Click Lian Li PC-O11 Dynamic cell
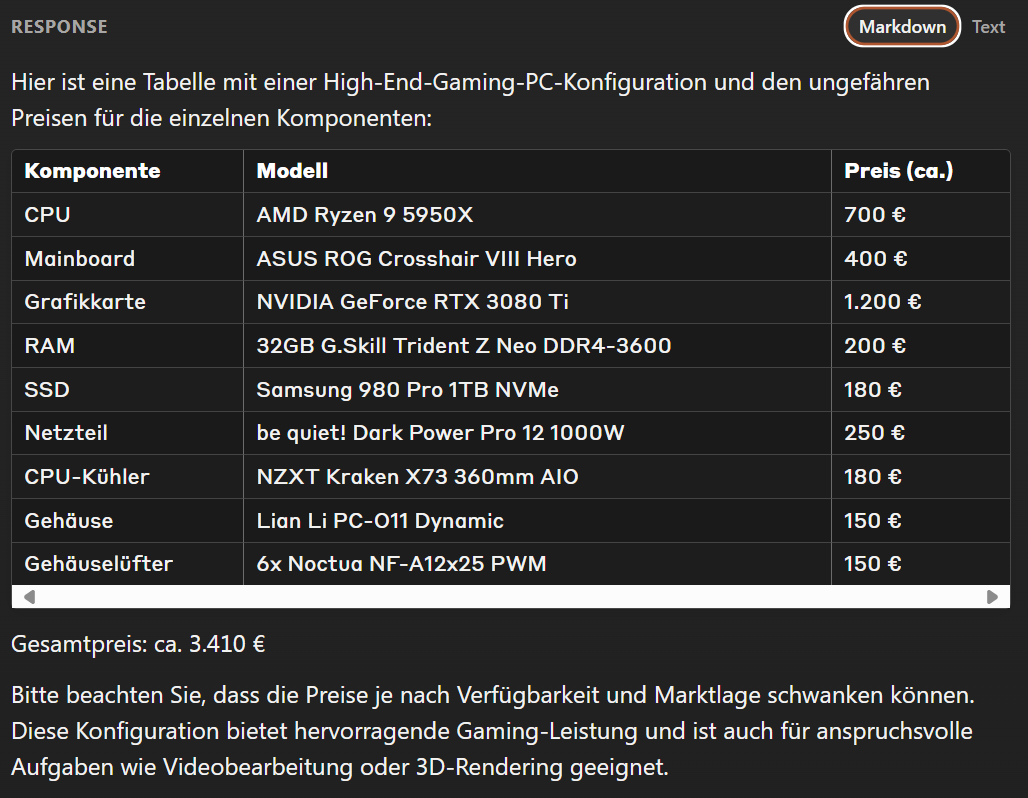The width and height of the screenshot is (1028, 798). pos(537,521)
